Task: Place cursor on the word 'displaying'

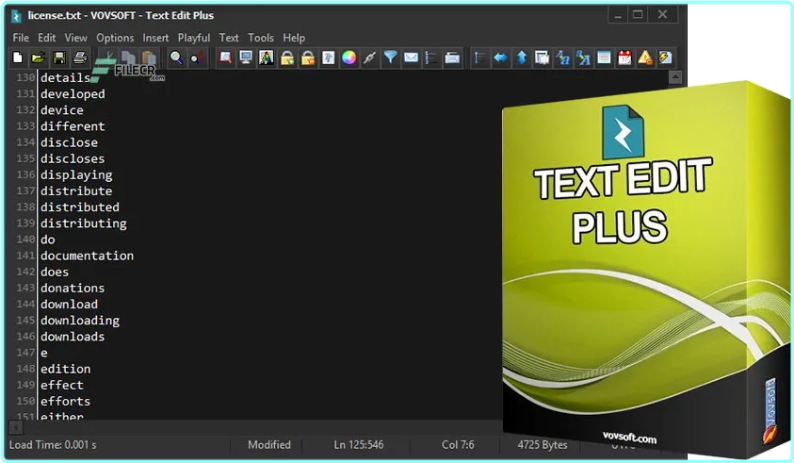Action: click(76, 175)
